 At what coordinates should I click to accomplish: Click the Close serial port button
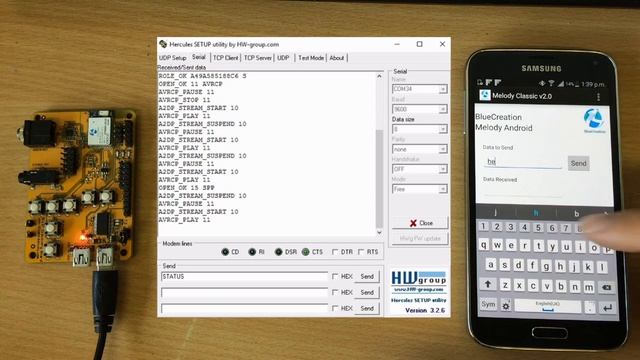(420, 223)
